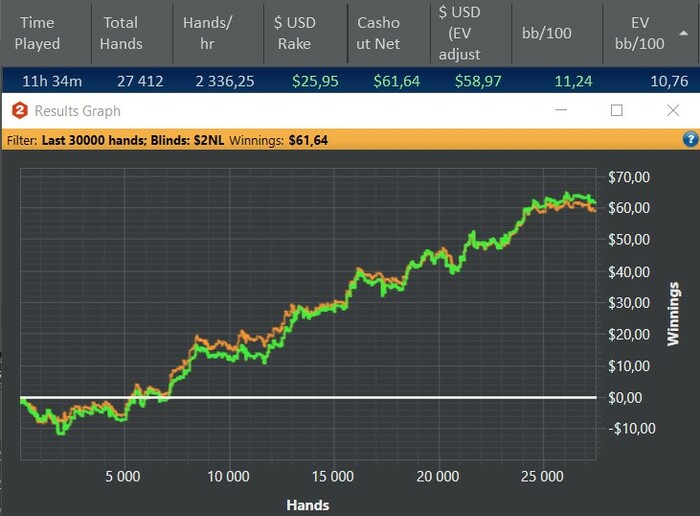Select the 2 336,25 hands per hour cell
The image size is (700, 516).
[225, 81]
